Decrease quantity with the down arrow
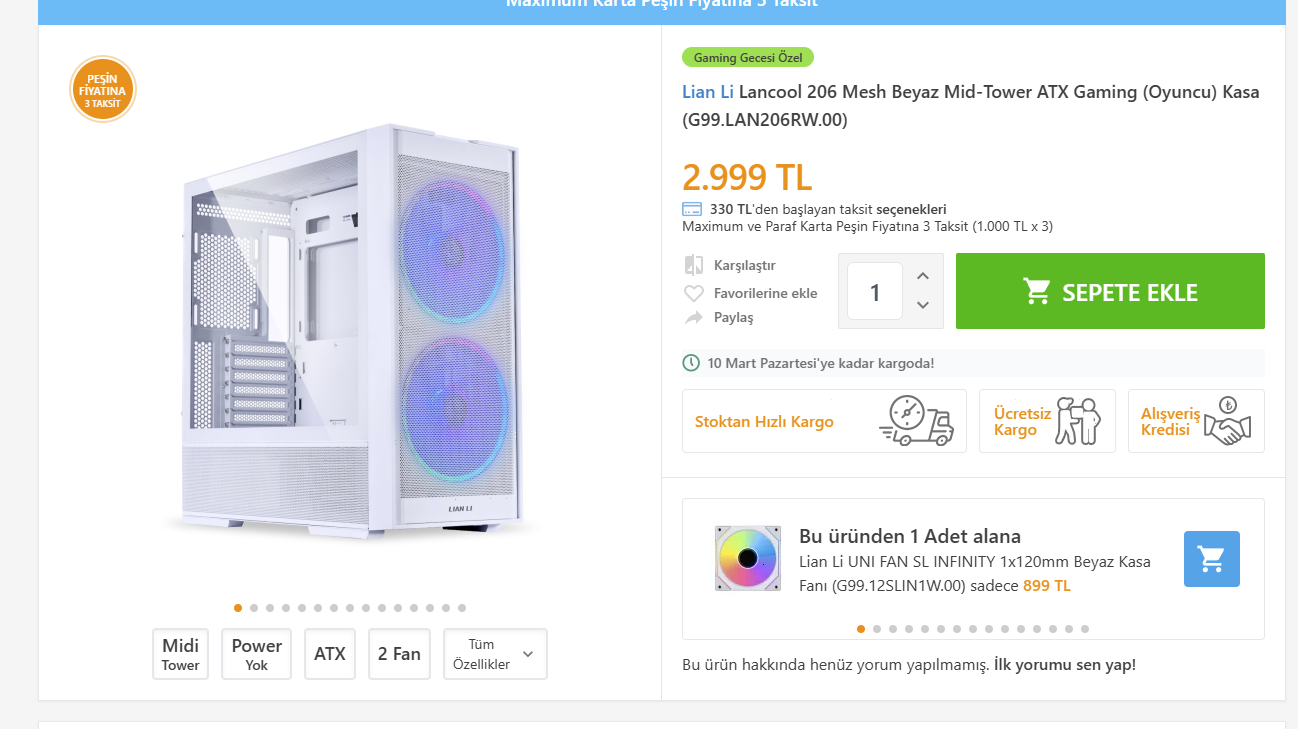1298x729 pixels. coord(923,305)
